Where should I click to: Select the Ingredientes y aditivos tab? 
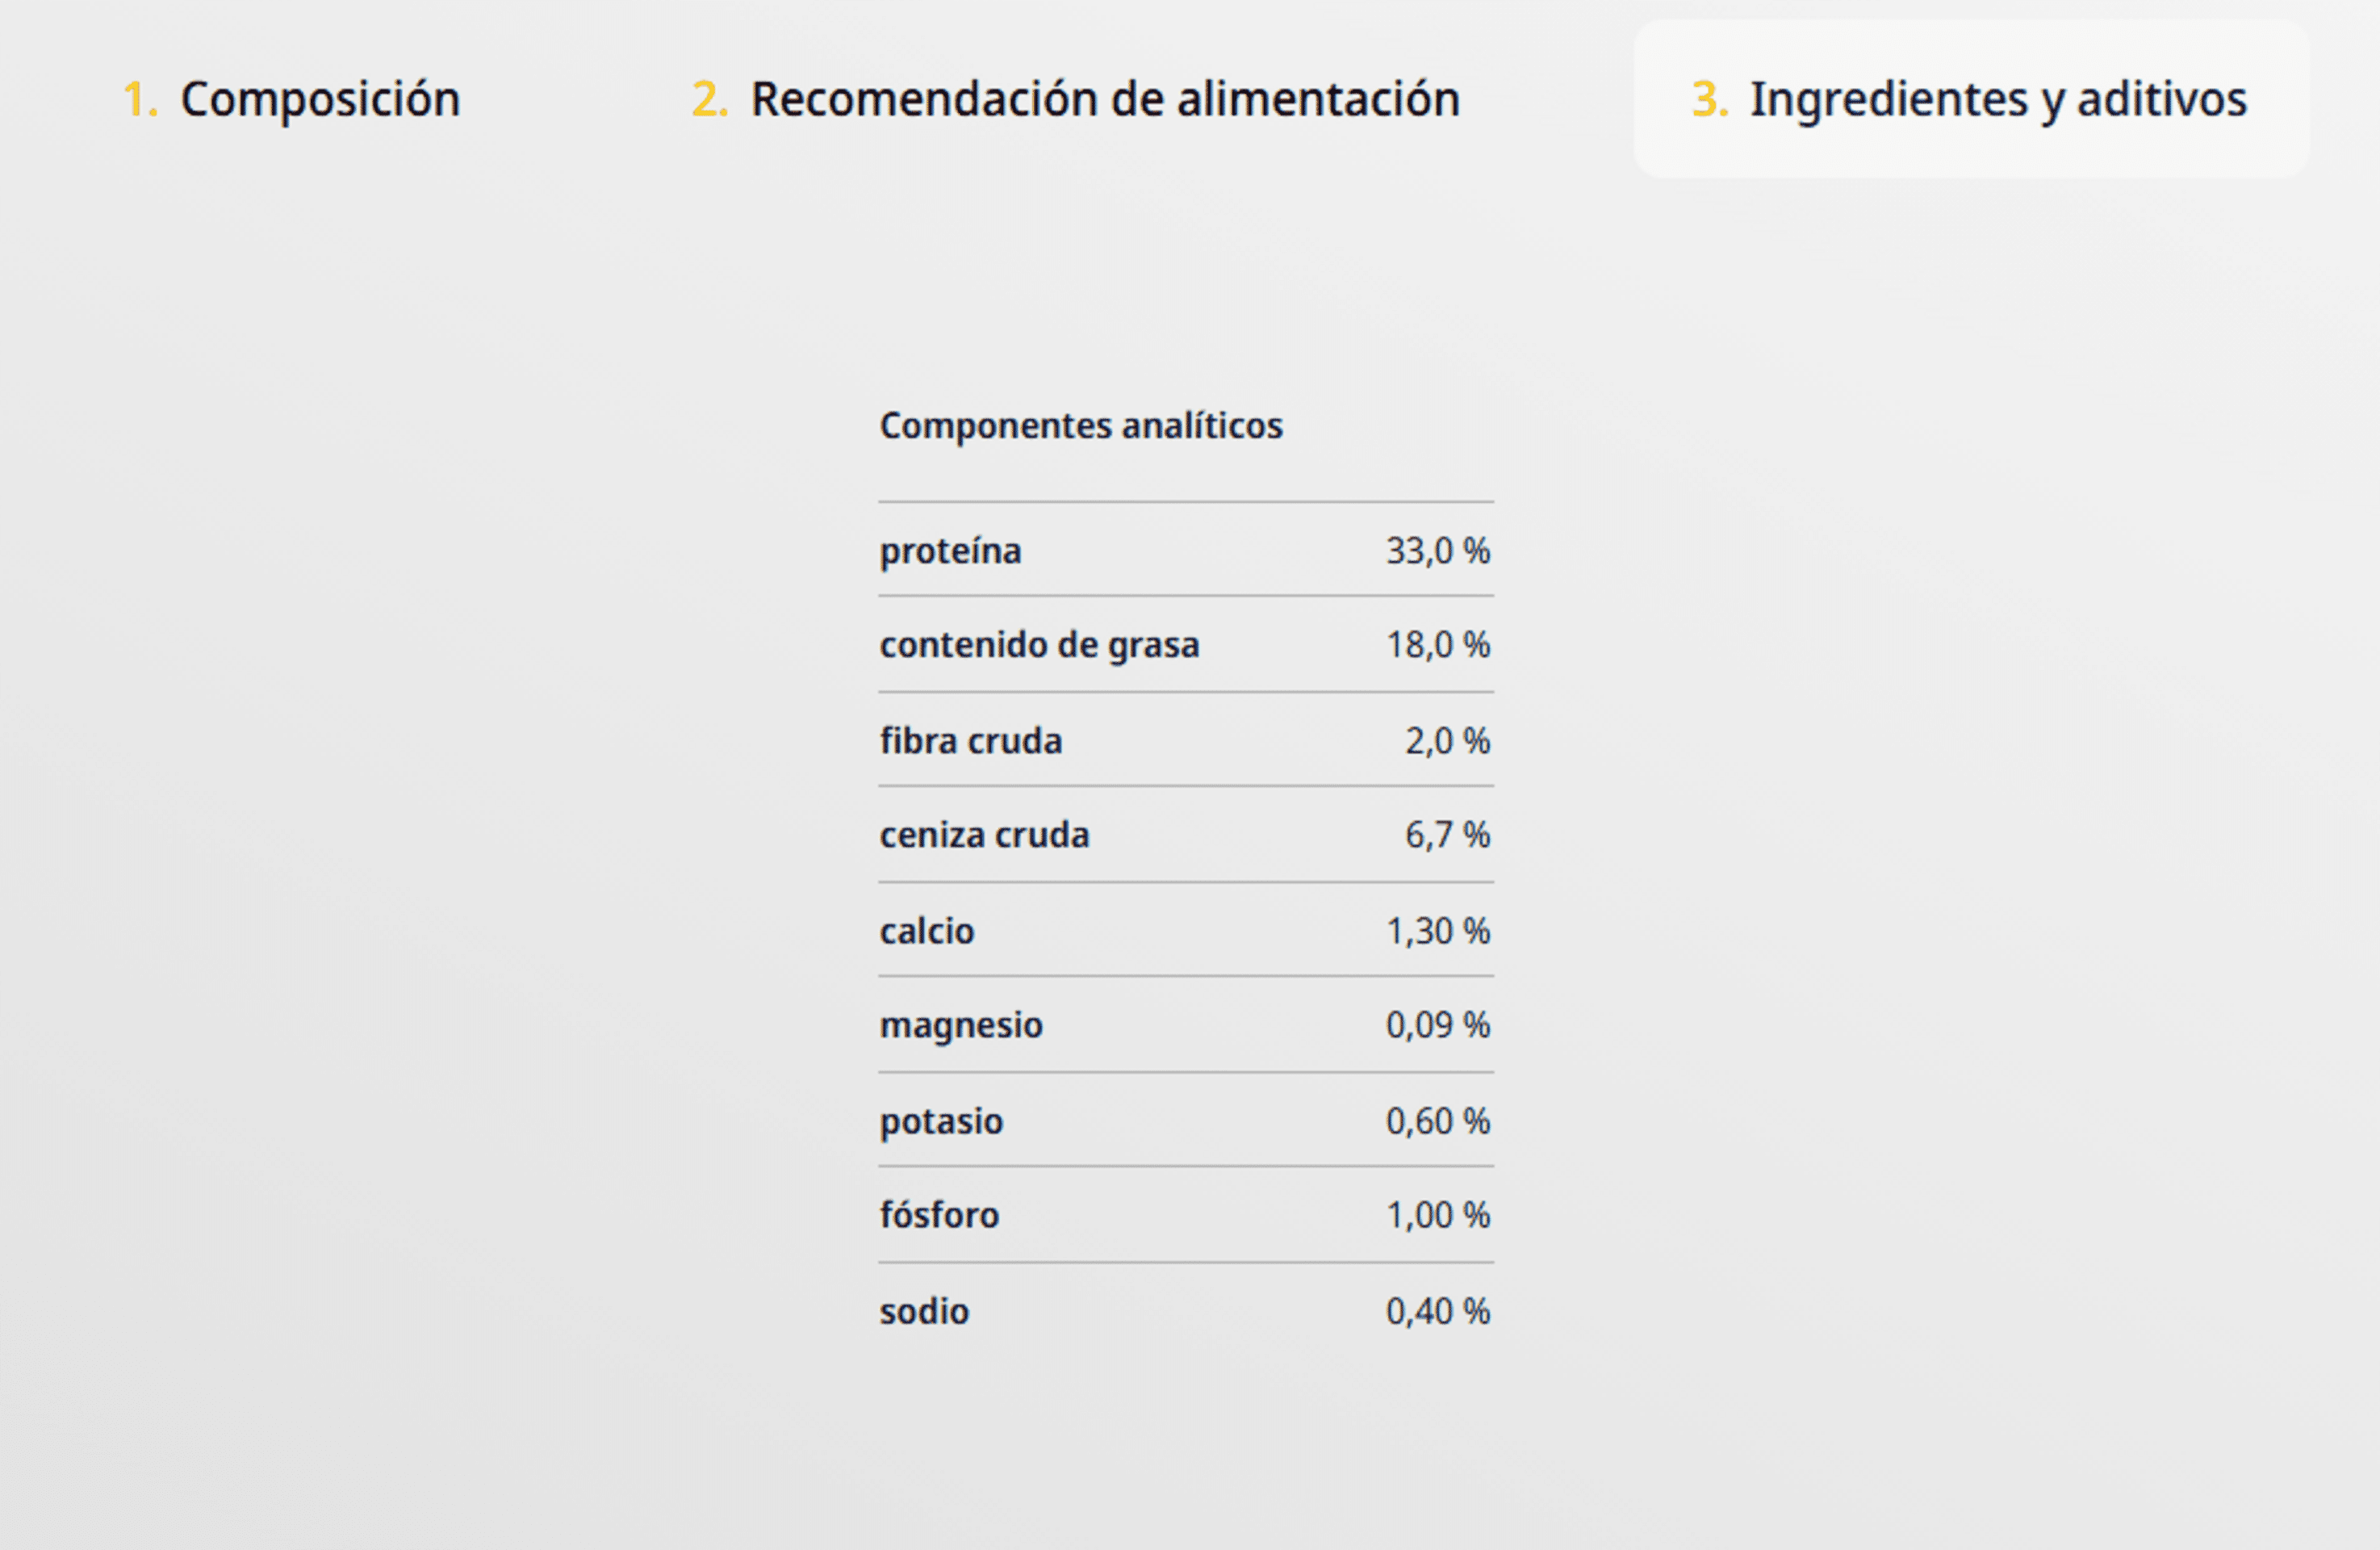(x=1970, y=100)
